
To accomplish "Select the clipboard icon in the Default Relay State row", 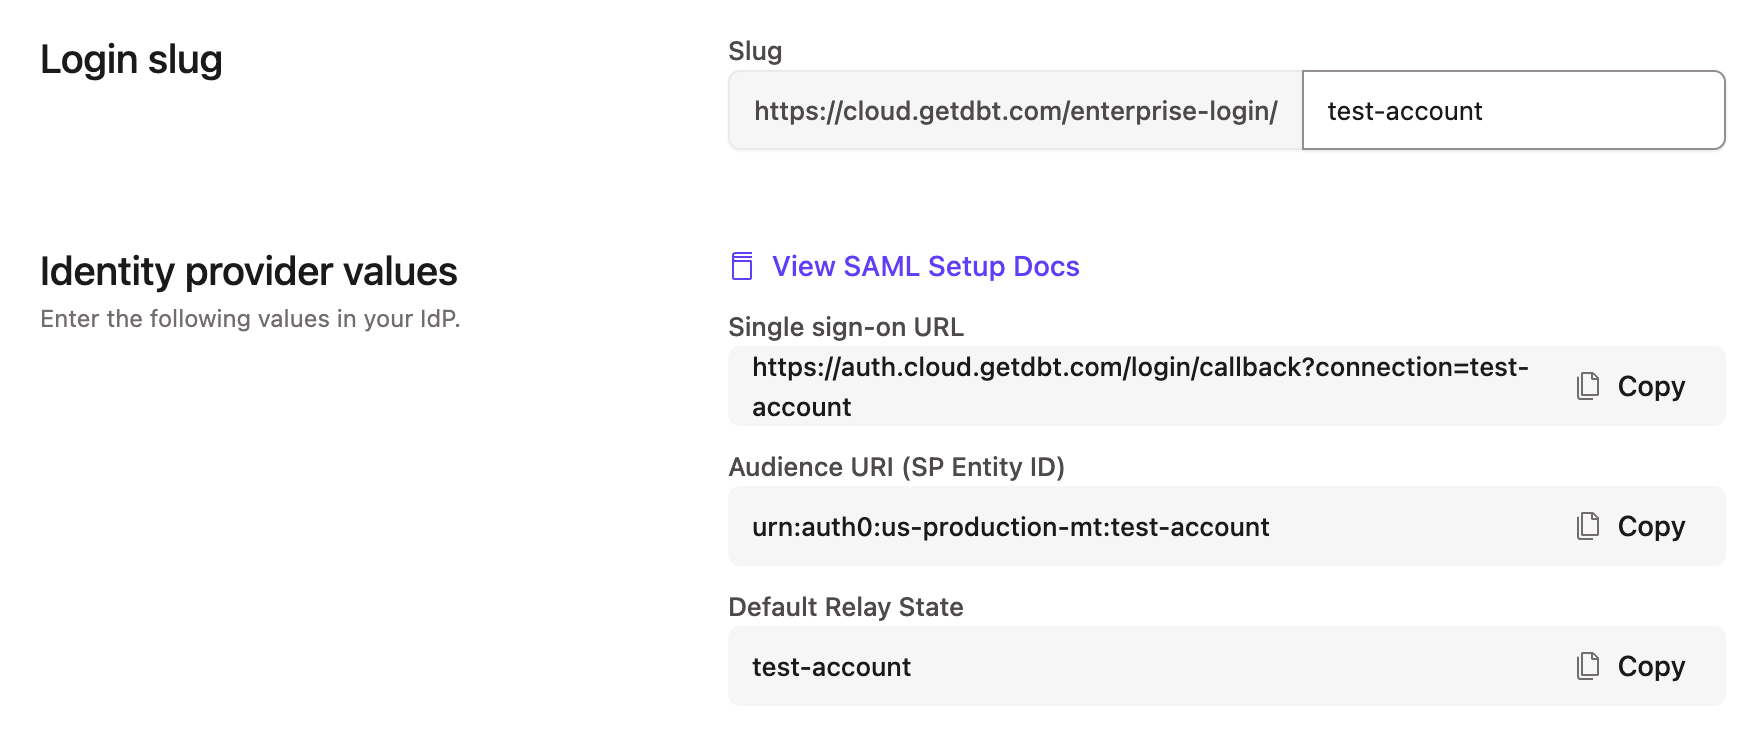I will (x=1588, y=666).
